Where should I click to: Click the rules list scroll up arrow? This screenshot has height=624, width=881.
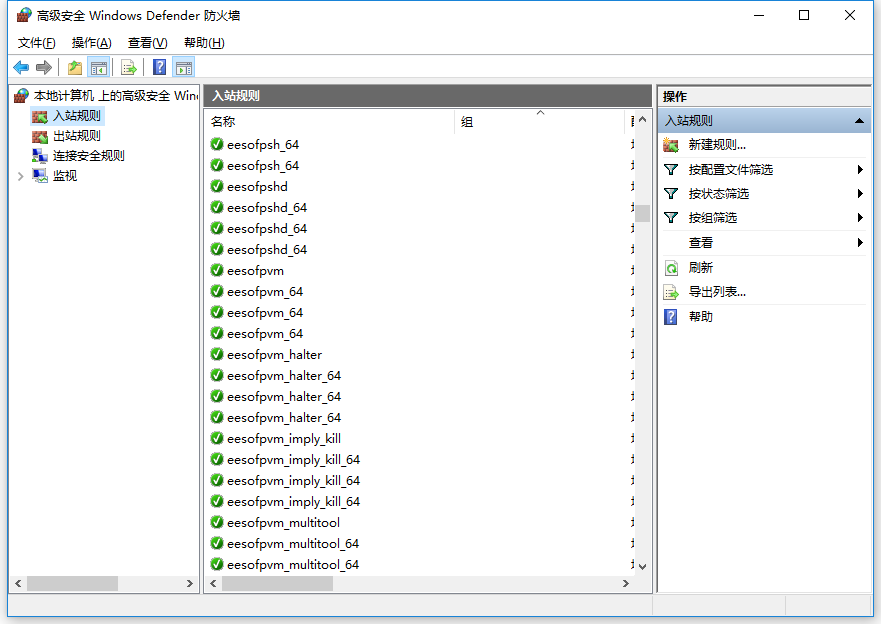click(x=642, y=120)
